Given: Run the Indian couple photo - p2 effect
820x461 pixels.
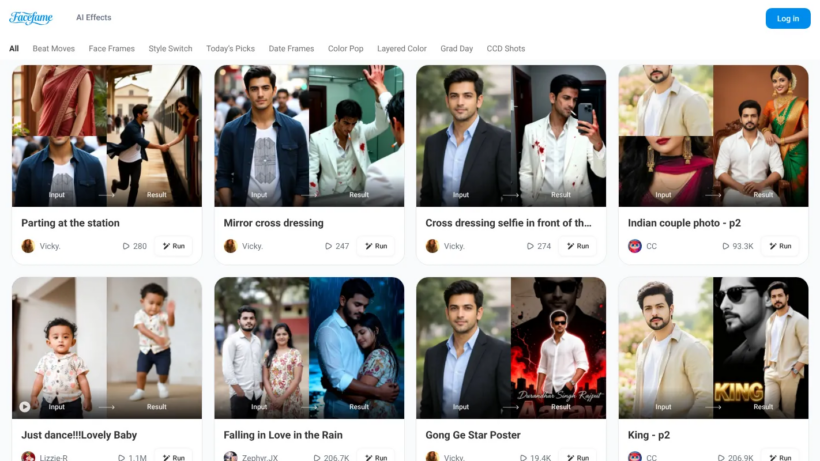Looking at the screenshot, I should pyautogui.click(x=780, y=246).
